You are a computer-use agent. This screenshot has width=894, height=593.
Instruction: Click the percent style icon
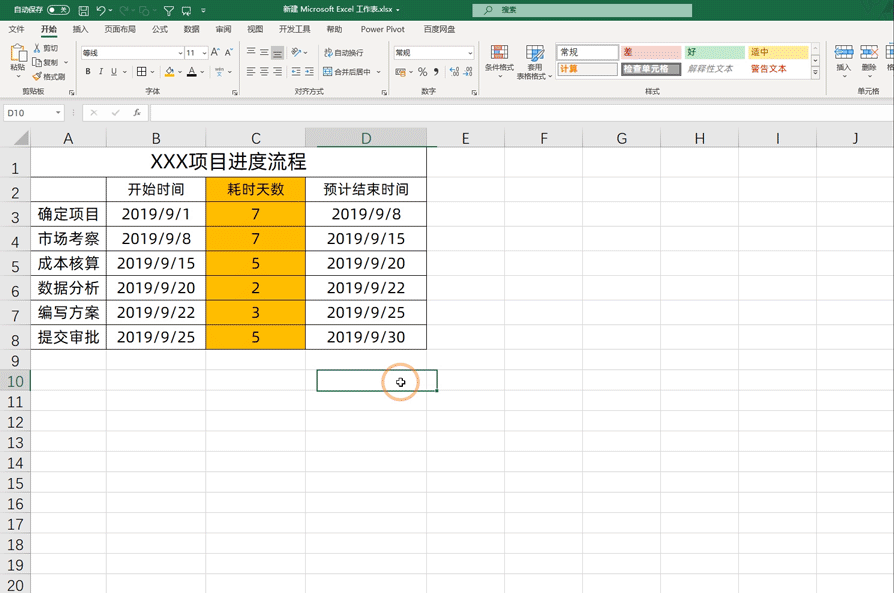tap(422, 72)
